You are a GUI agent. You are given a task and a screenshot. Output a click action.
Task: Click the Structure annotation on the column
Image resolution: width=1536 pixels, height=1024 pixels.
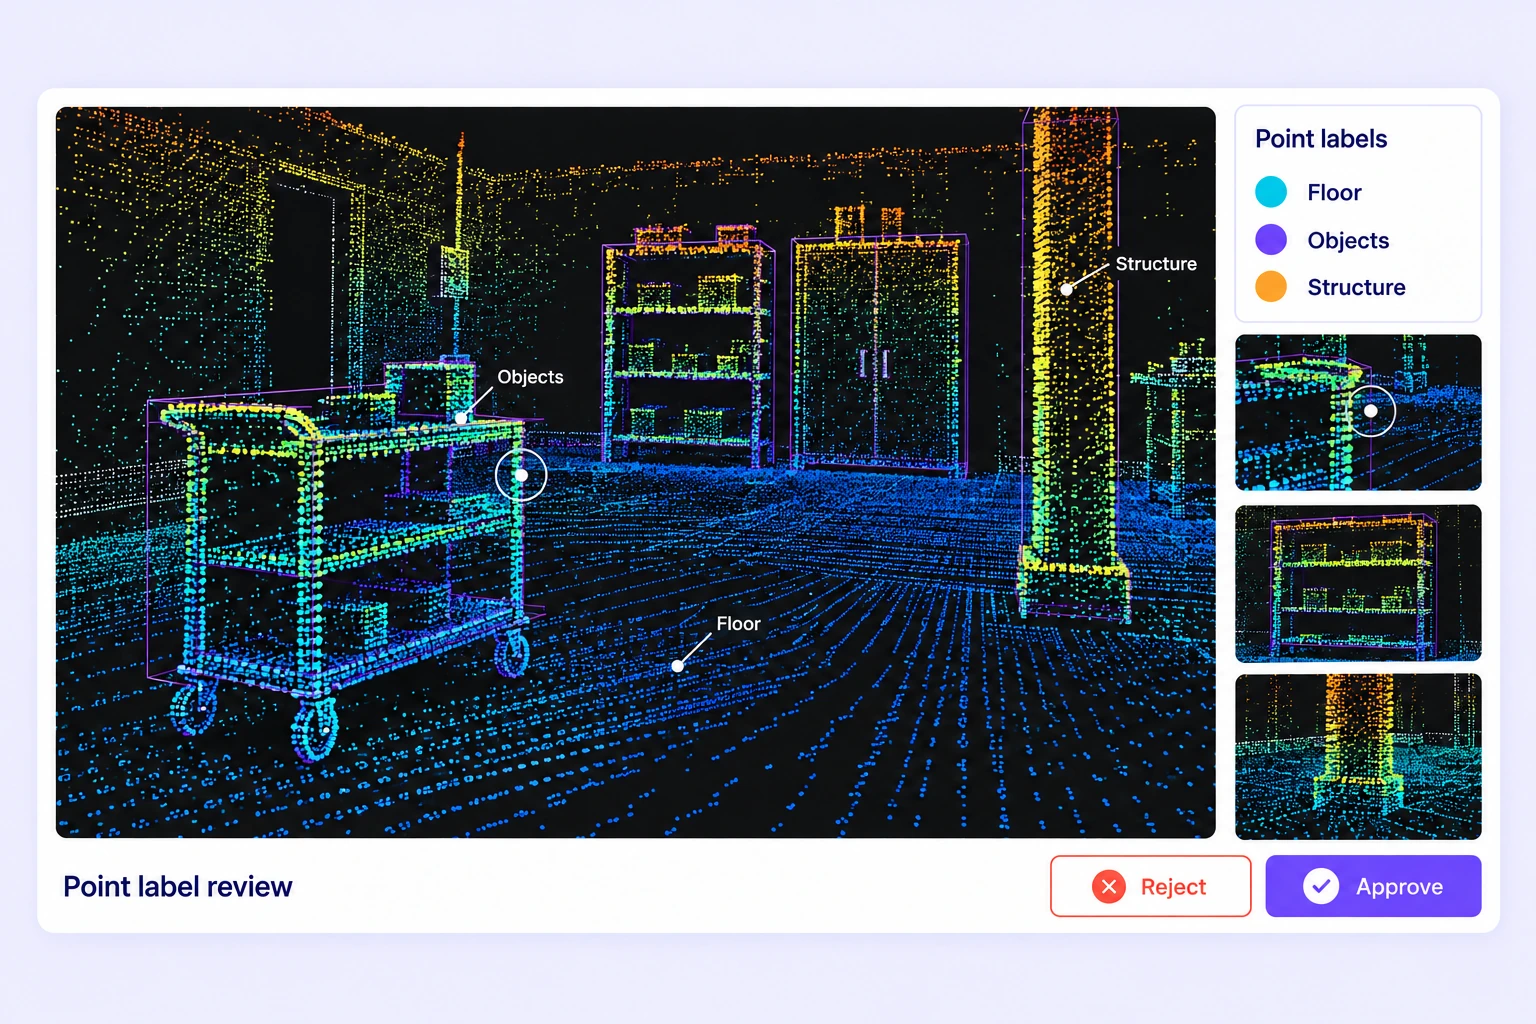(1156, 264)
